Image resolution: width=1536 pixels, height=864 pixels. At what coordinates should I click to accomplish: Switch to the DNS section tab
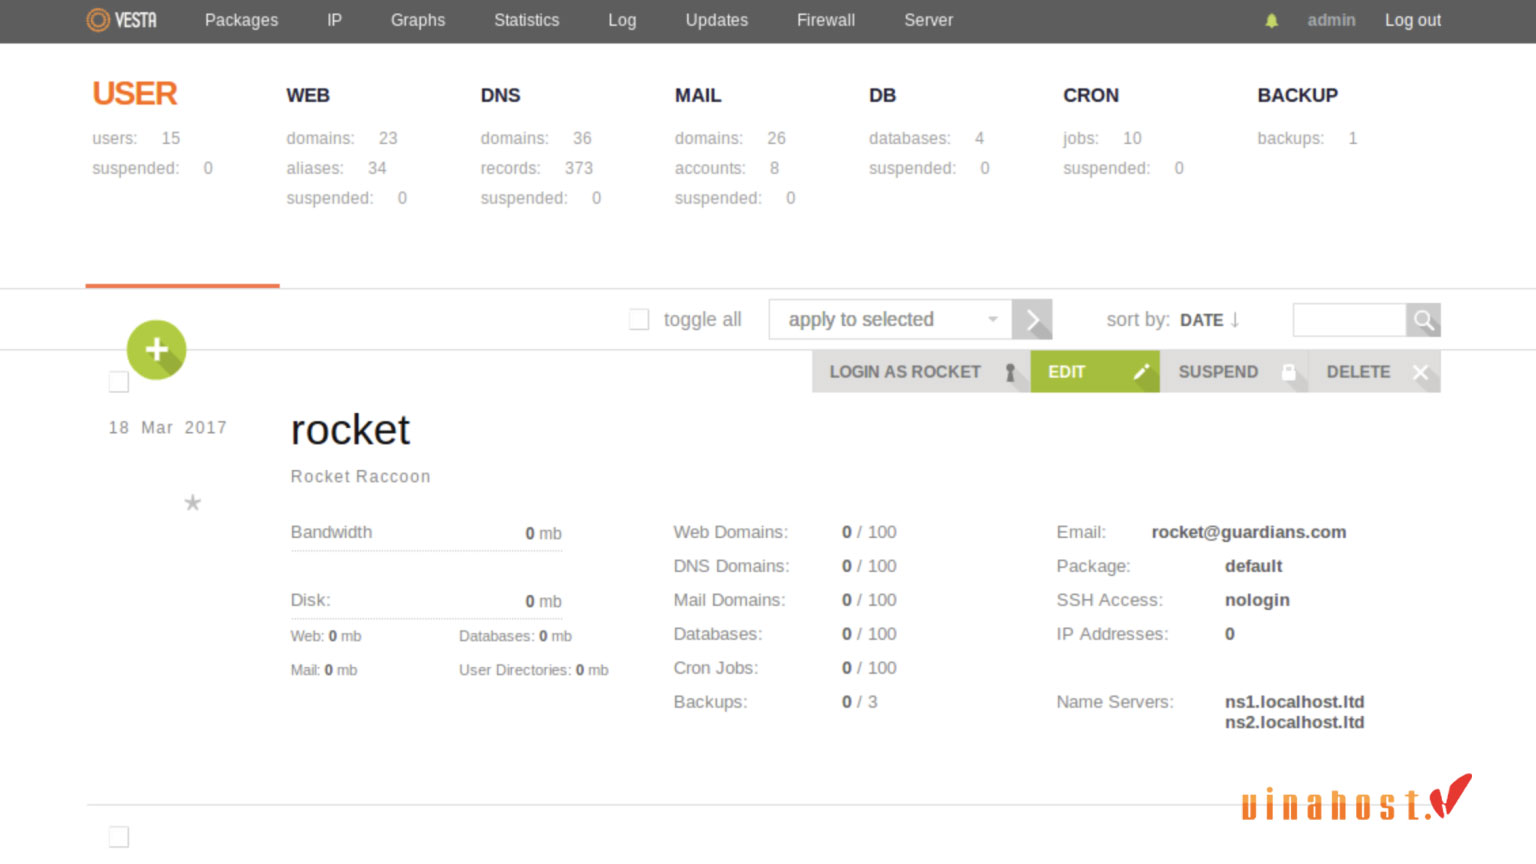[x=500, y=95]
